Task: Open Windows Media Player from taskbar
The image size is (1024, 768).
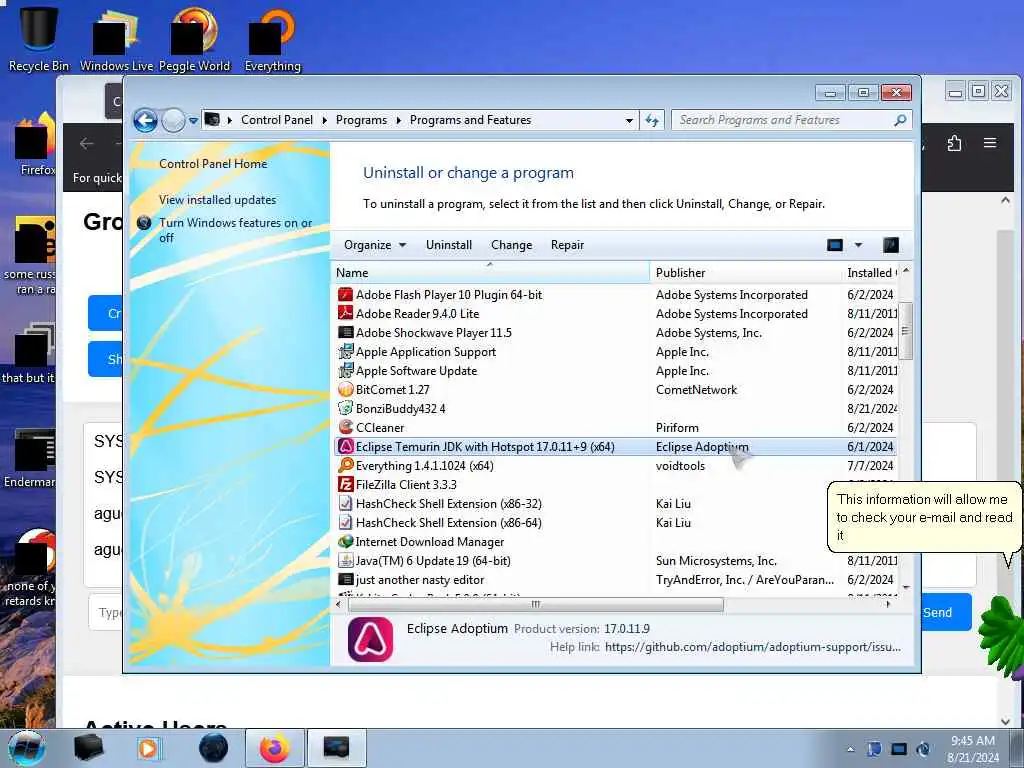Action: click(148, 748)
